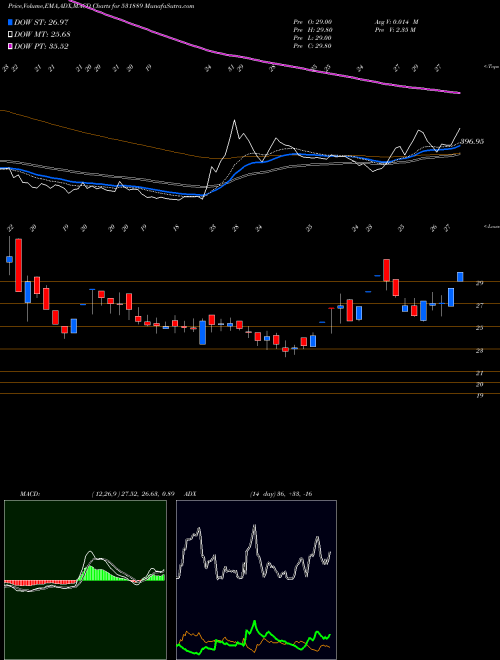Click the 'Pre C: 29.80' close value
Screen dimensions: 500x660
[313, 46]
